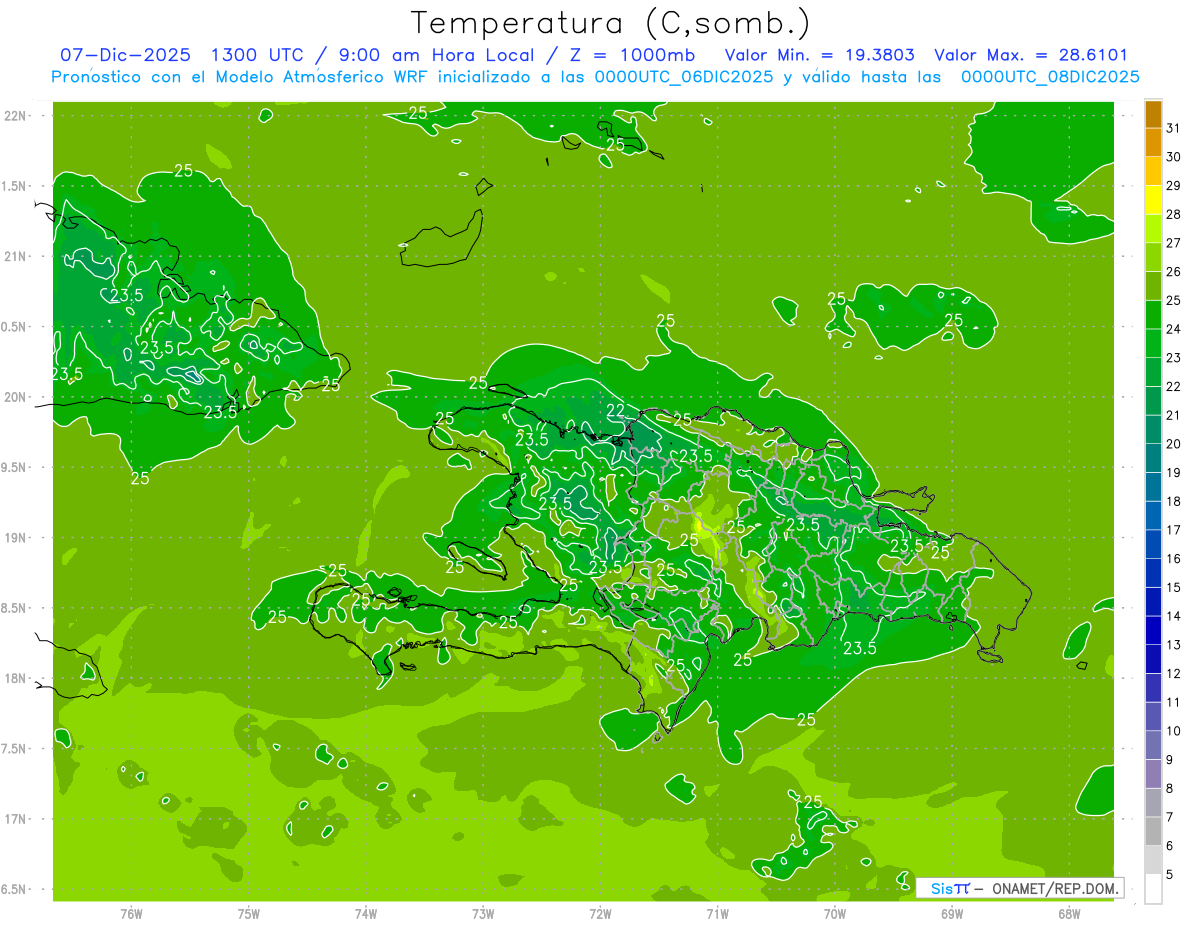The width and height of the screenshot is (1200, 927).
Task: Click the "74W" longitude axis label
Action: tap(366, 913)
